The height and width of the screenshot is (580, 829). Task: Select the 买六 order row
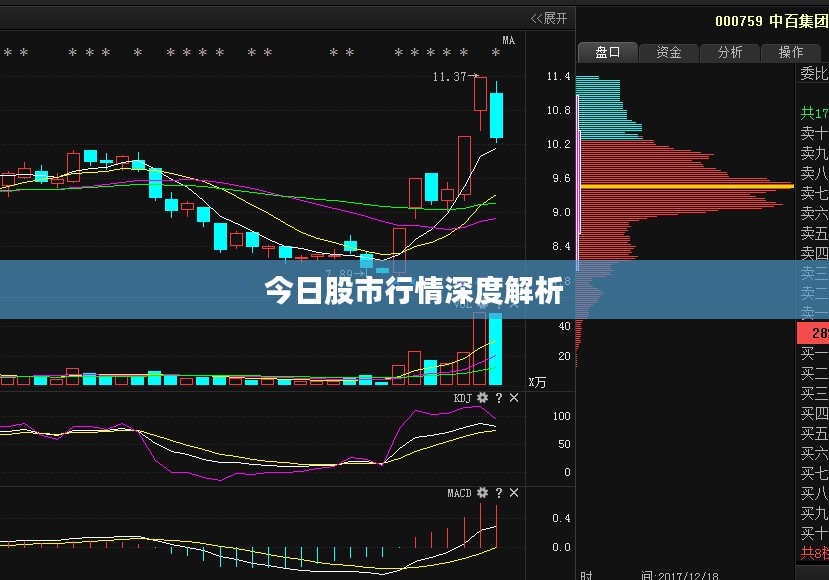(814, 453)
